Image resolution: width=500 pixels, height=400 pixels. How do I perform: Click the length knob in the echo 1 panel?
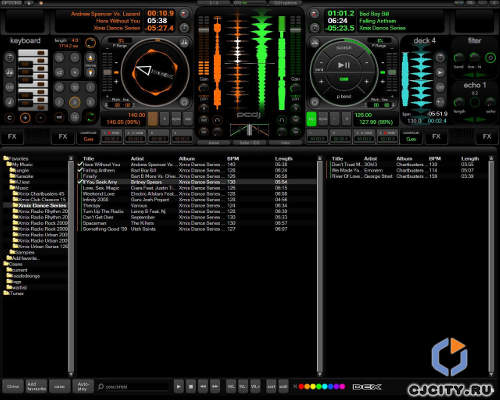459,102
